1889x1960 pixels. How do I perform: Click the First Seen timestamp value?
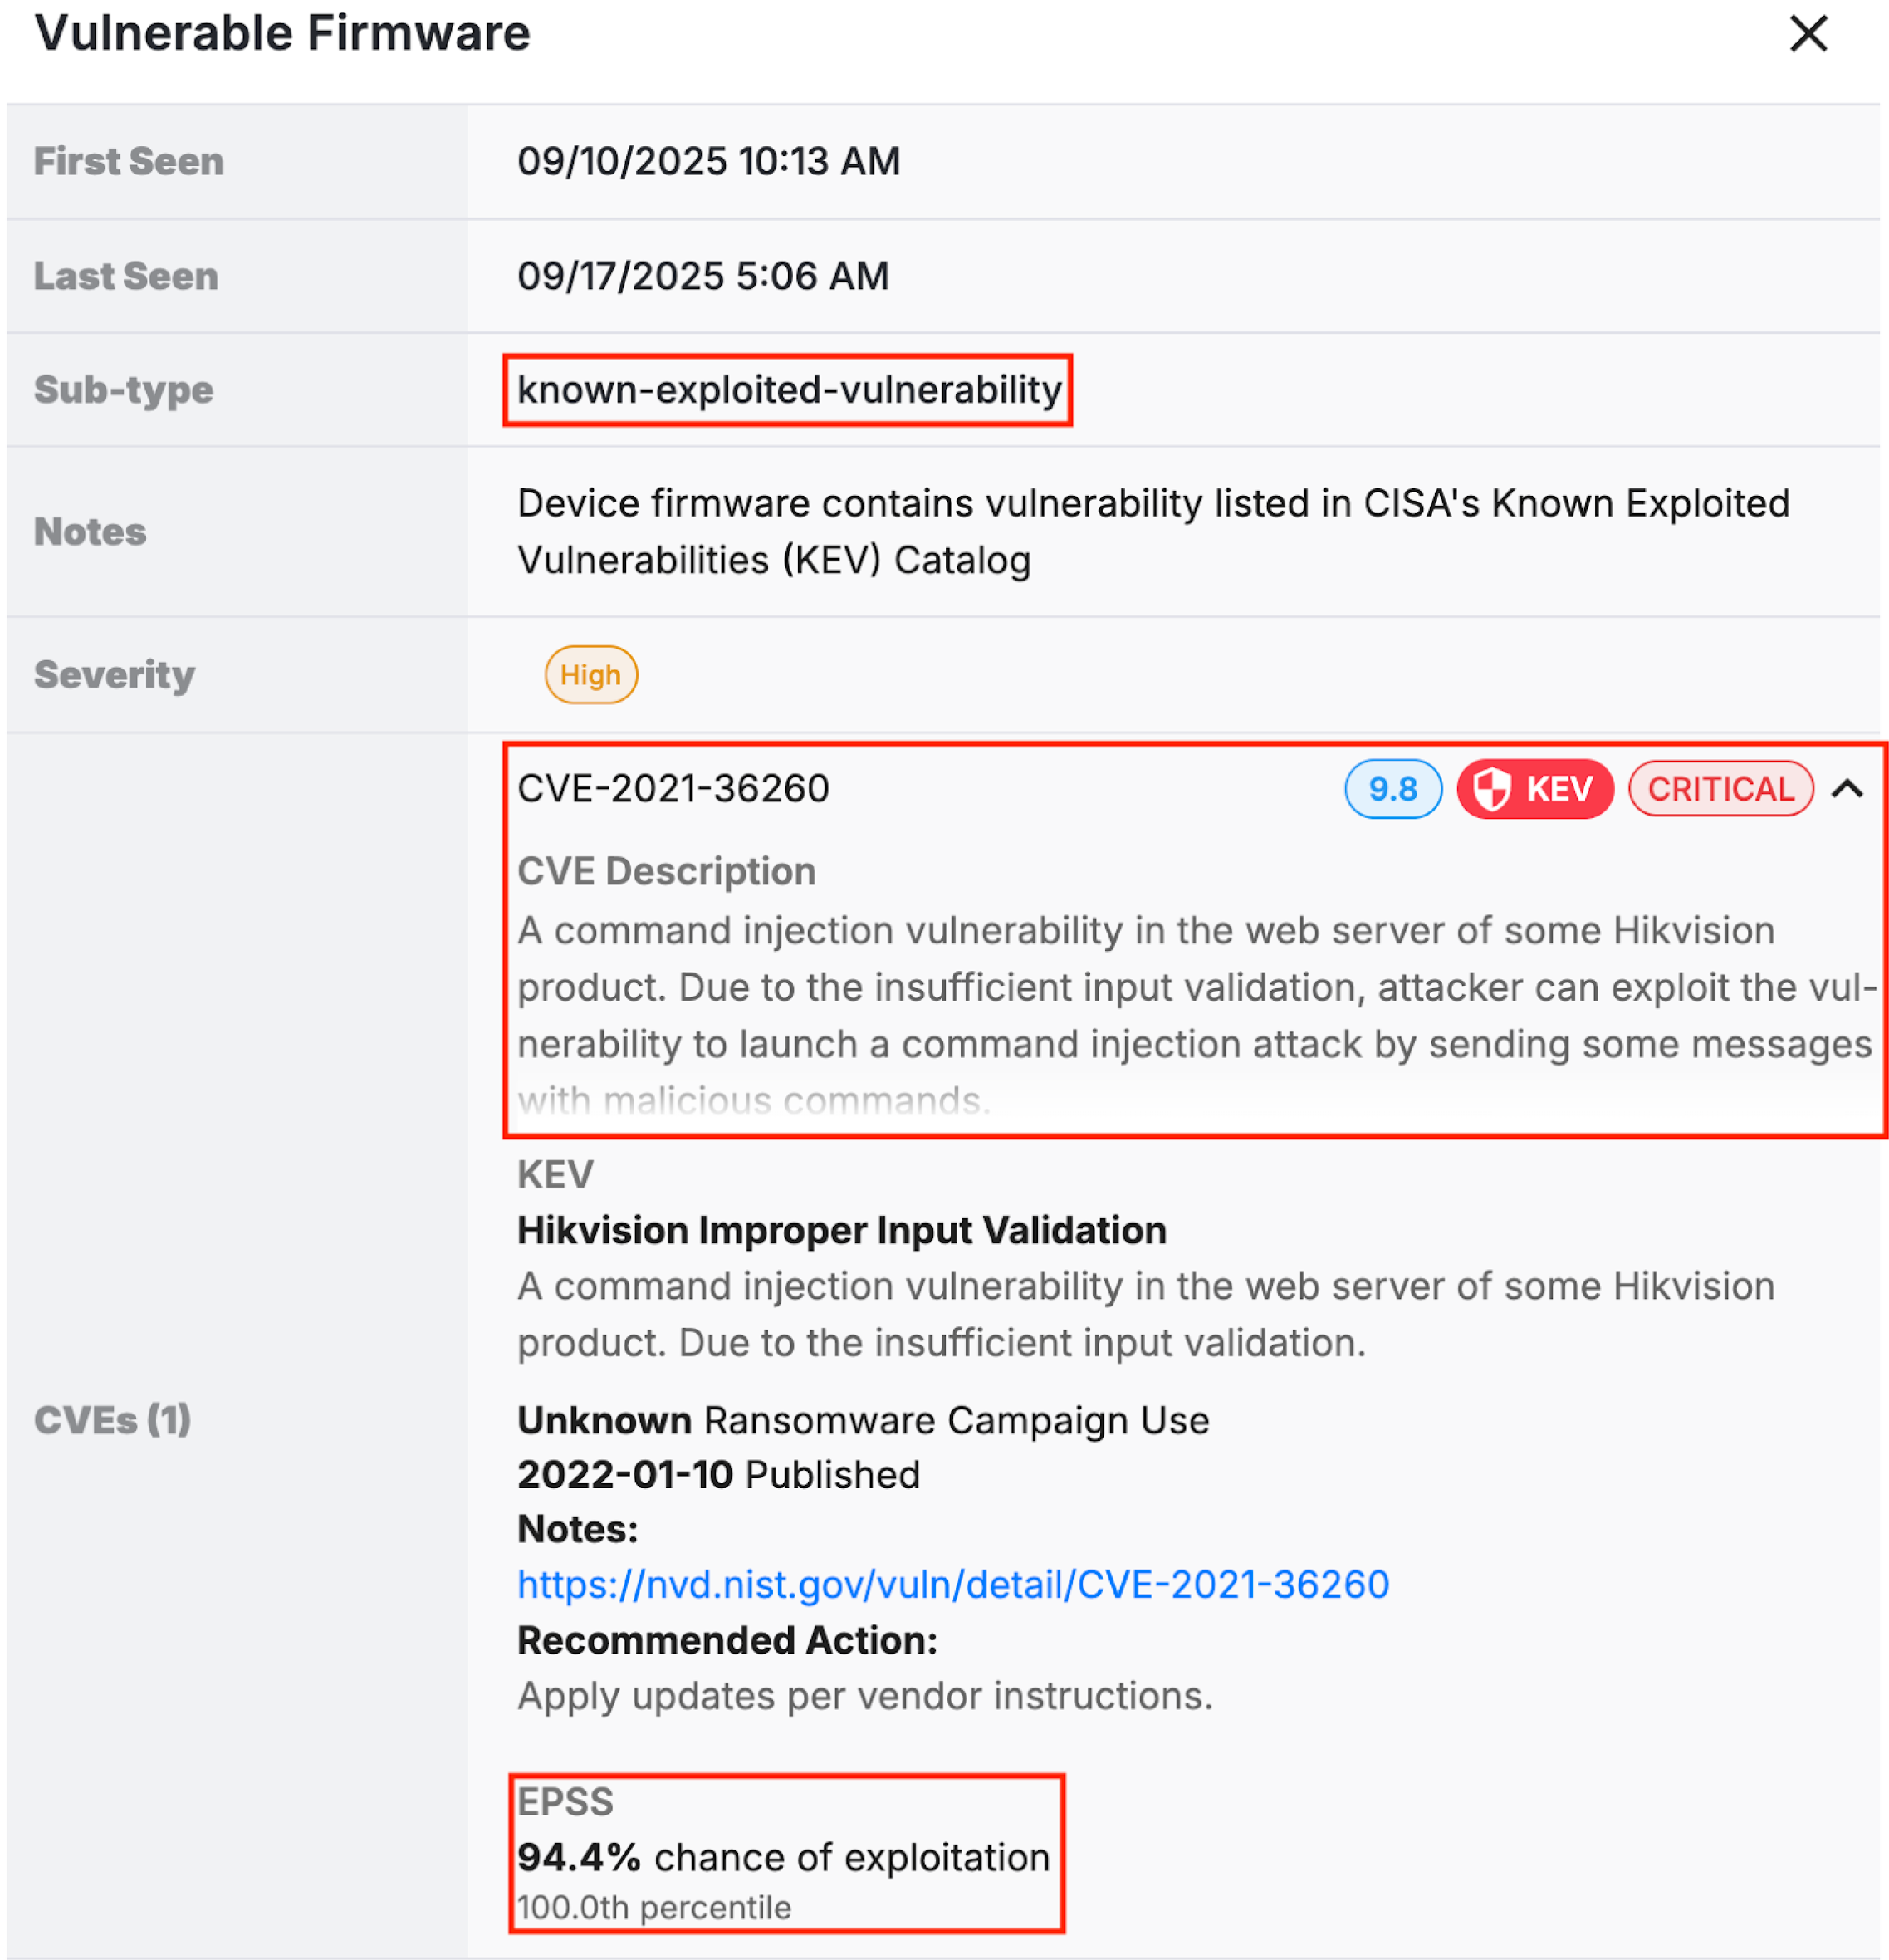(708, 161)
